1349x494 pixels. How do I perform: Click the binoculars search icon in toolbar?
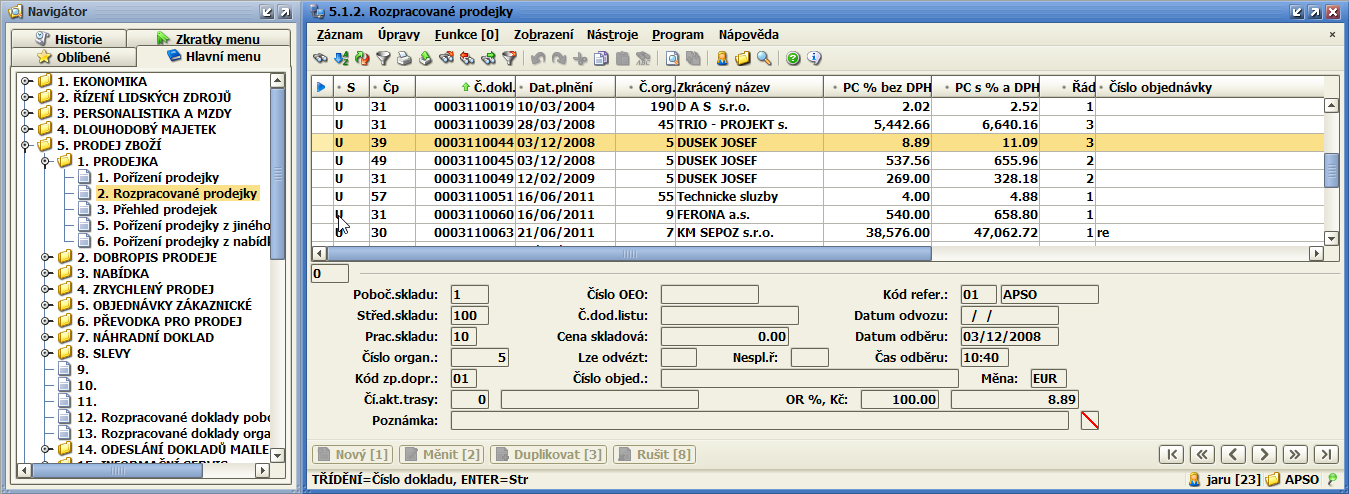(x=318, y=58)
